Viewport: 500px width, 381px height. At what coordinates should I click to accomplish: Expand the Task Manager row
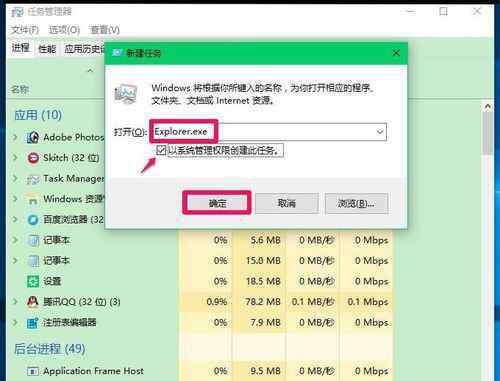(x=15, y=178)
